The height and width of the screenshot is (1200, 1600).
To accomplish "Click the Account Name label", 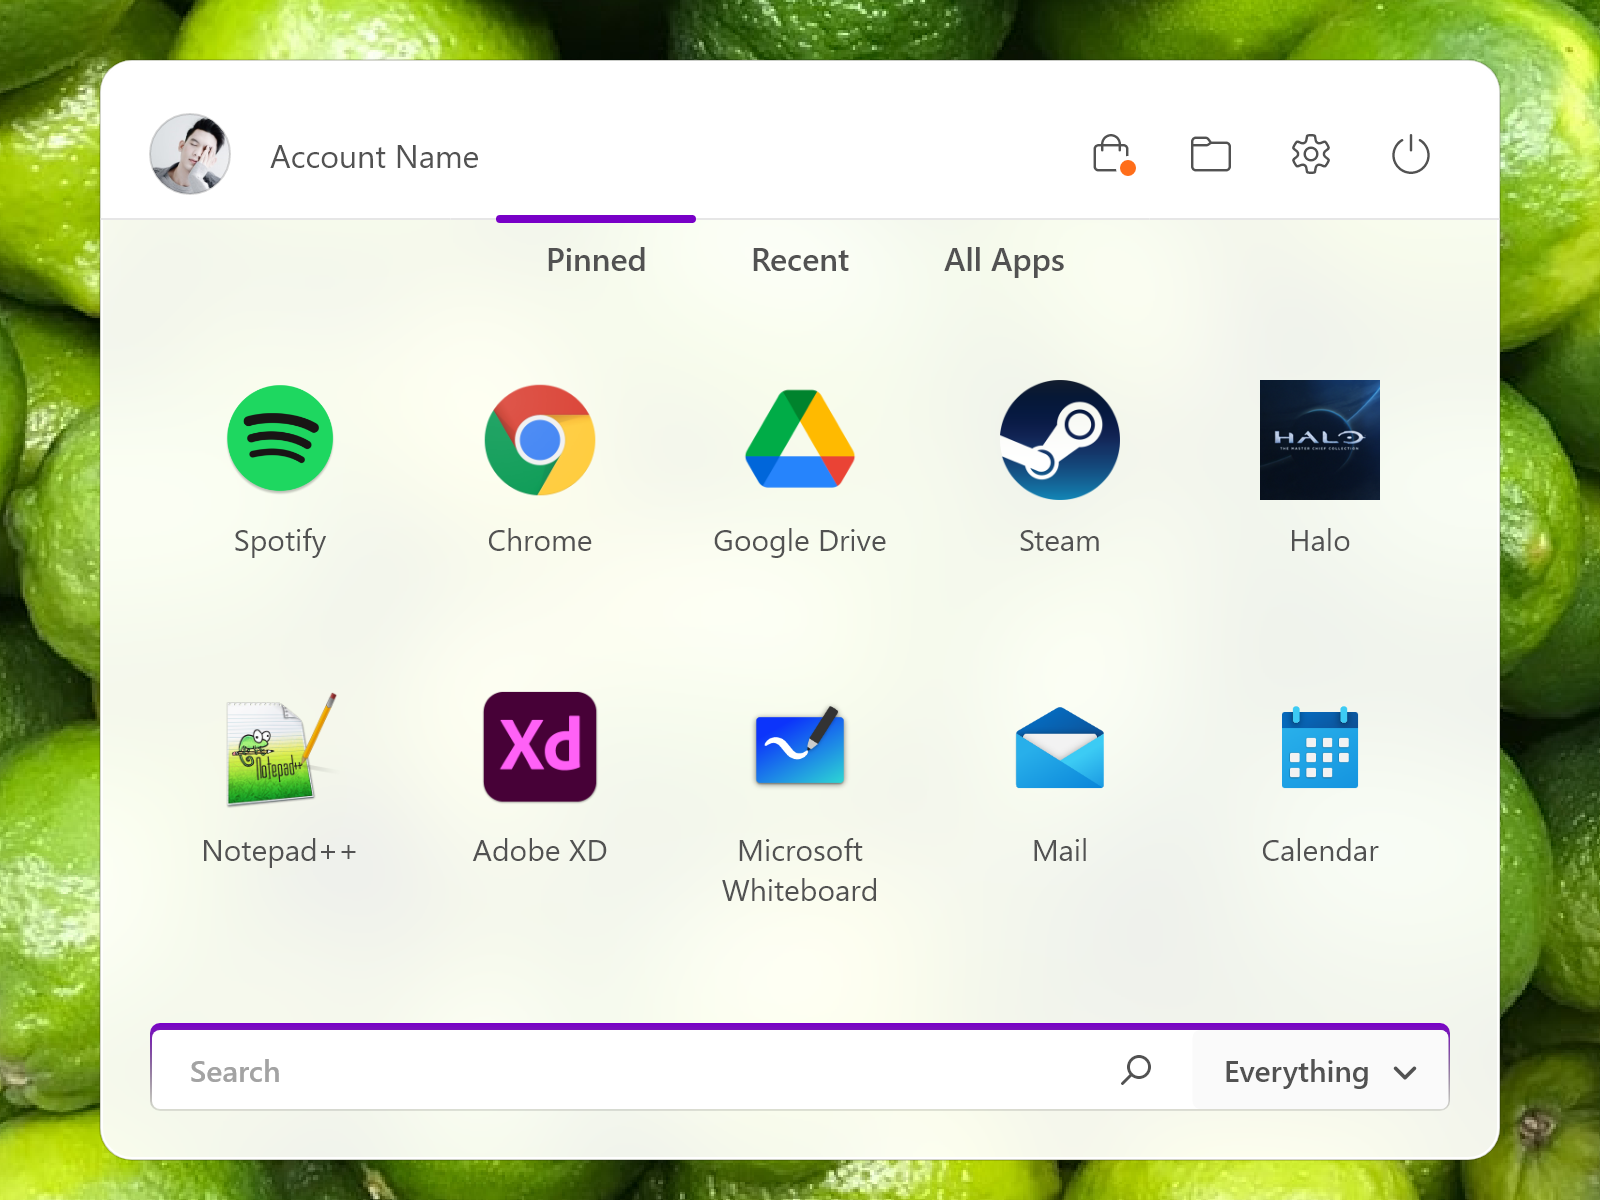I will tap(375, 158).
